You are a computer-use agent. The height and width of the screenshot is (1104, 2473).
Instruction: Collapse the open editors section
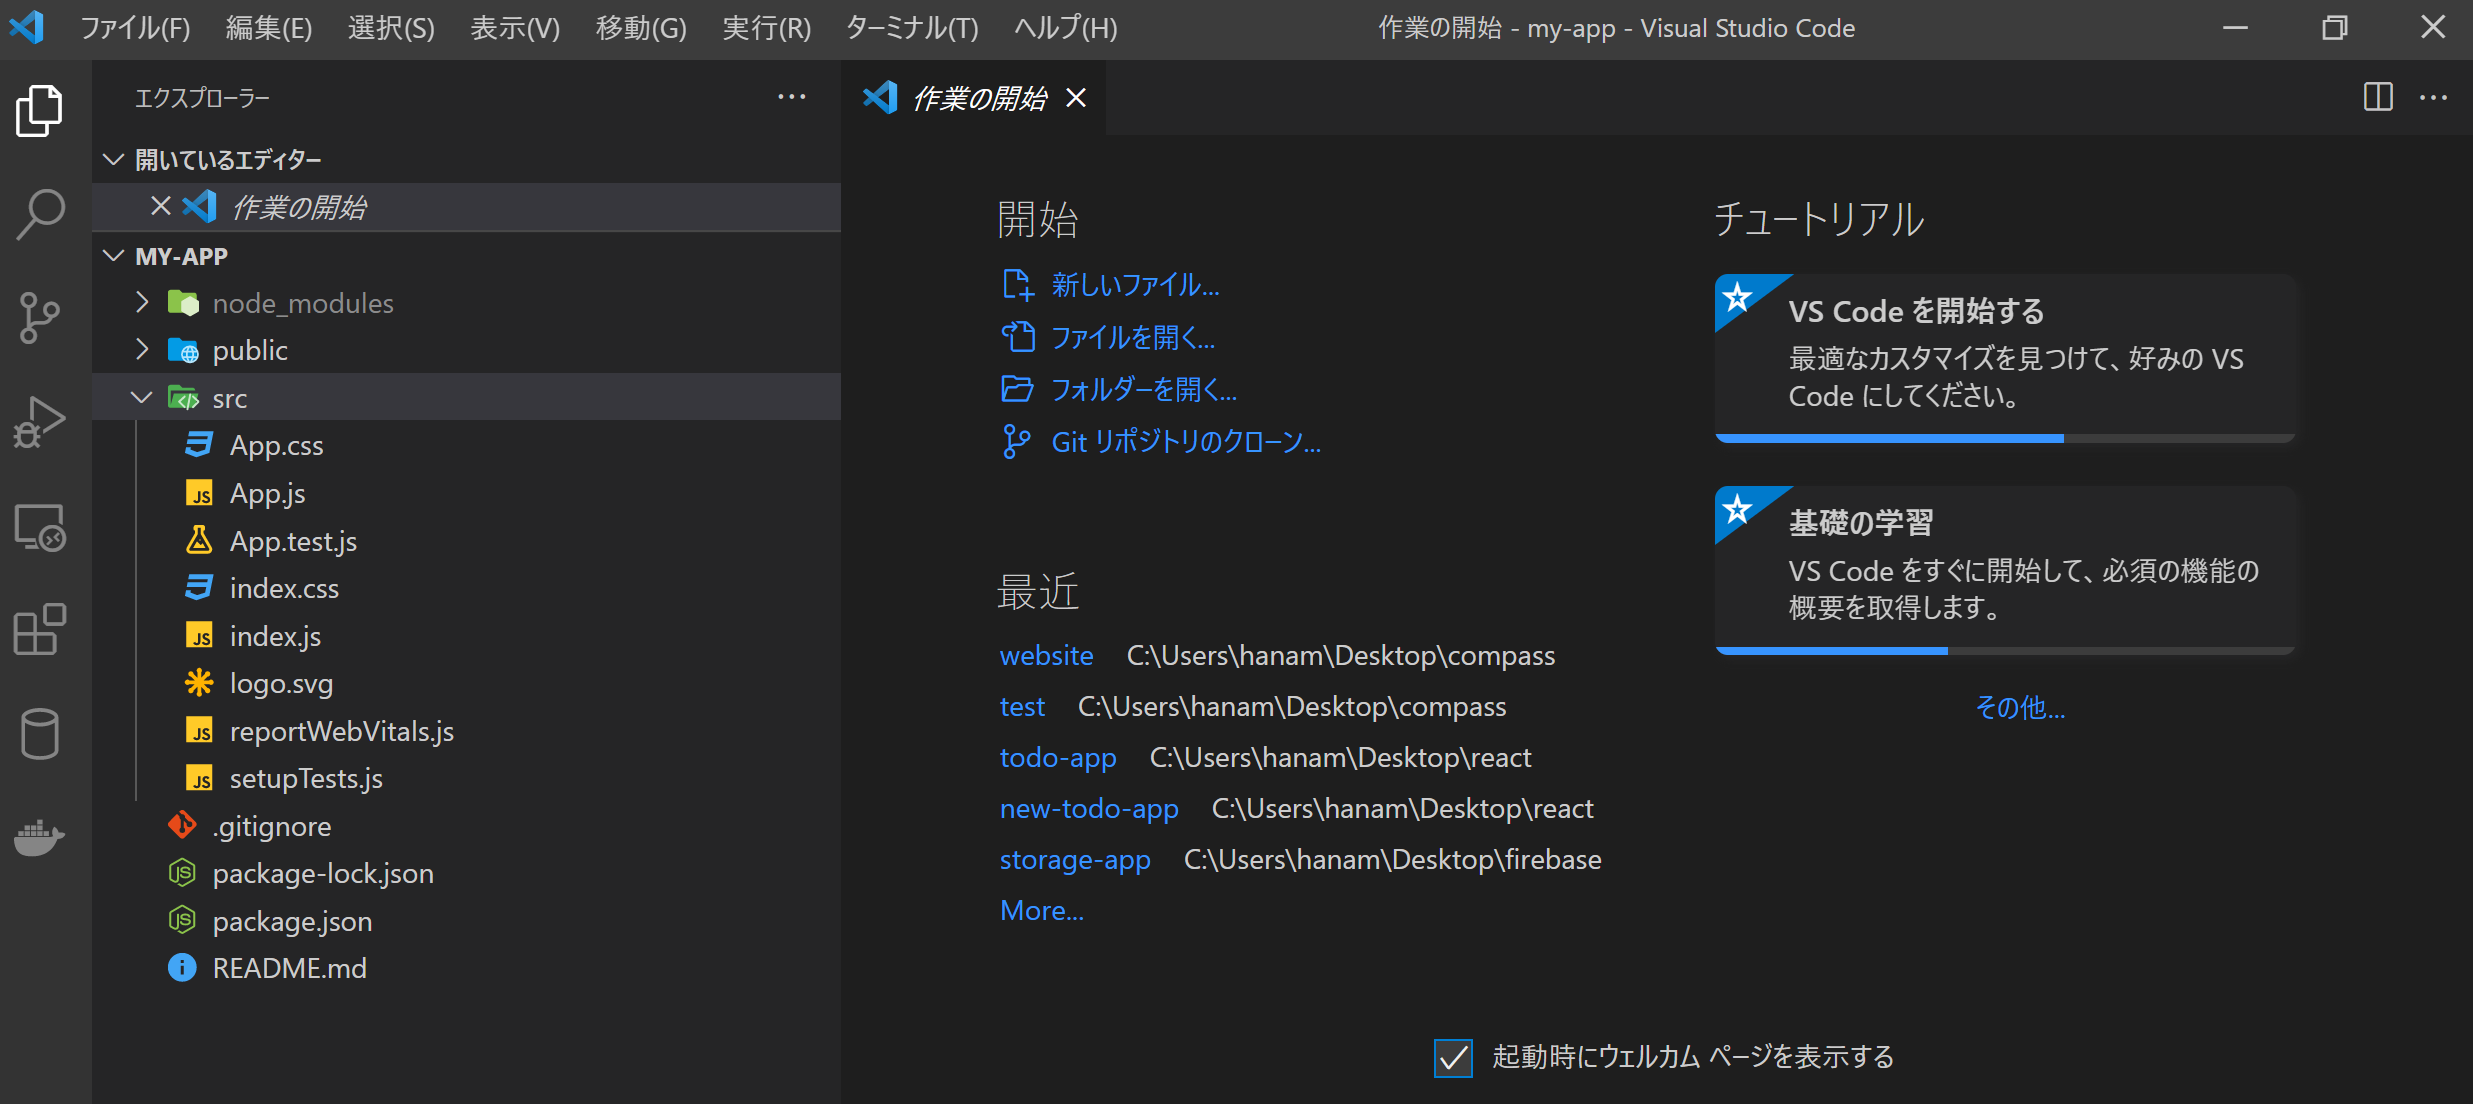click(114, 160)
